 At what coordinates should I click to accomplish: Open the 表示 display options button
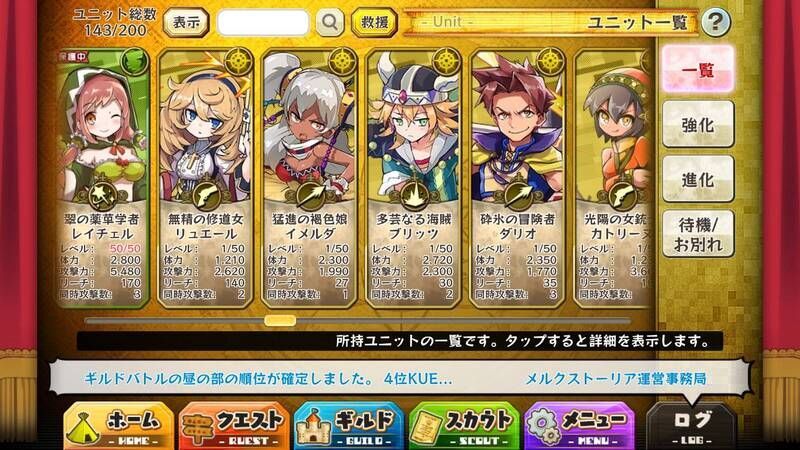coord(186,22)
